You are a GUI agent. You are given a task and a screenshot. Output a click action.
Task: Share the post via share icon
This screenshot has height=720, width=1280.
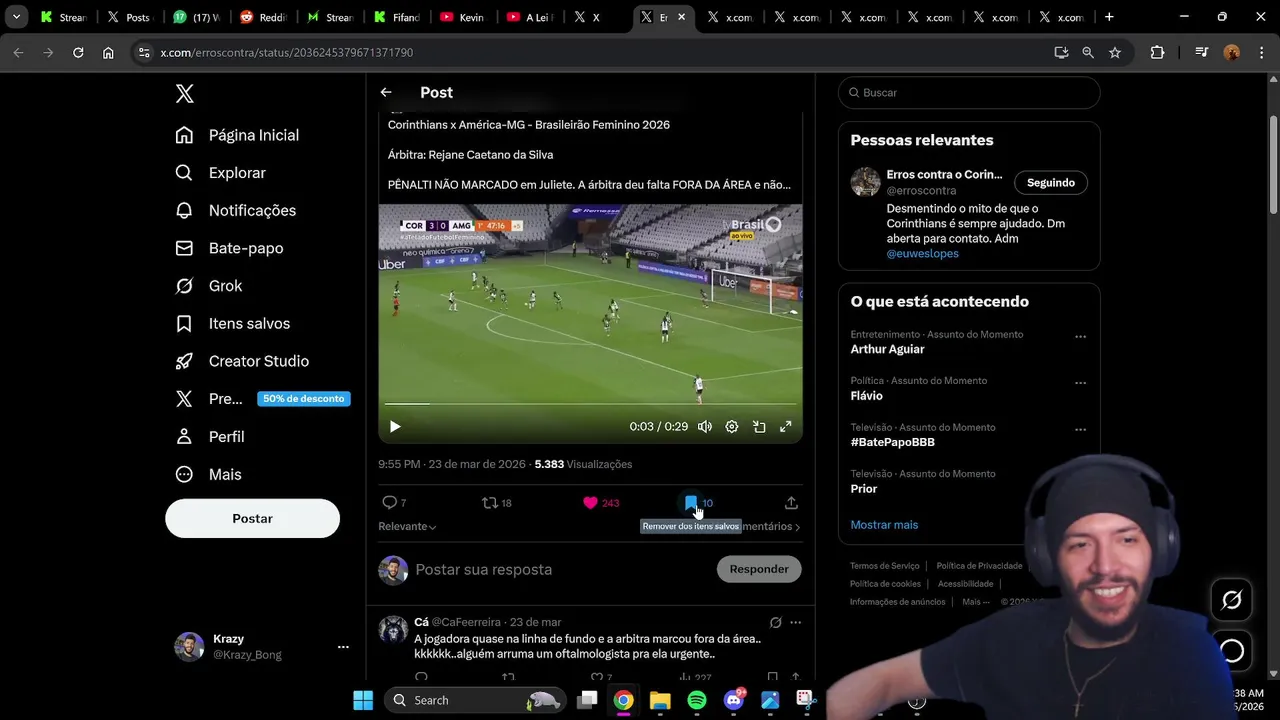pyautogui.click(x=791, y=503)
